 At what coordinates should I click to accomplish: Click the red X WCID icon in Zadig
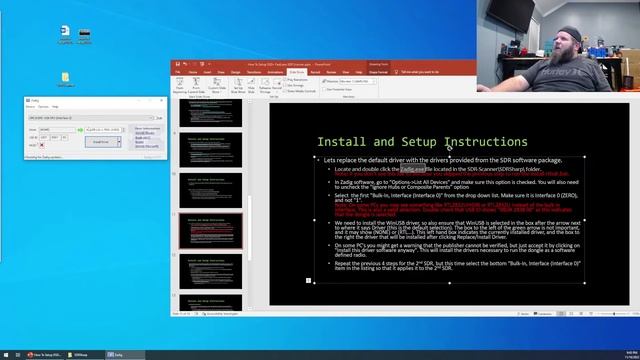point(42,145)
